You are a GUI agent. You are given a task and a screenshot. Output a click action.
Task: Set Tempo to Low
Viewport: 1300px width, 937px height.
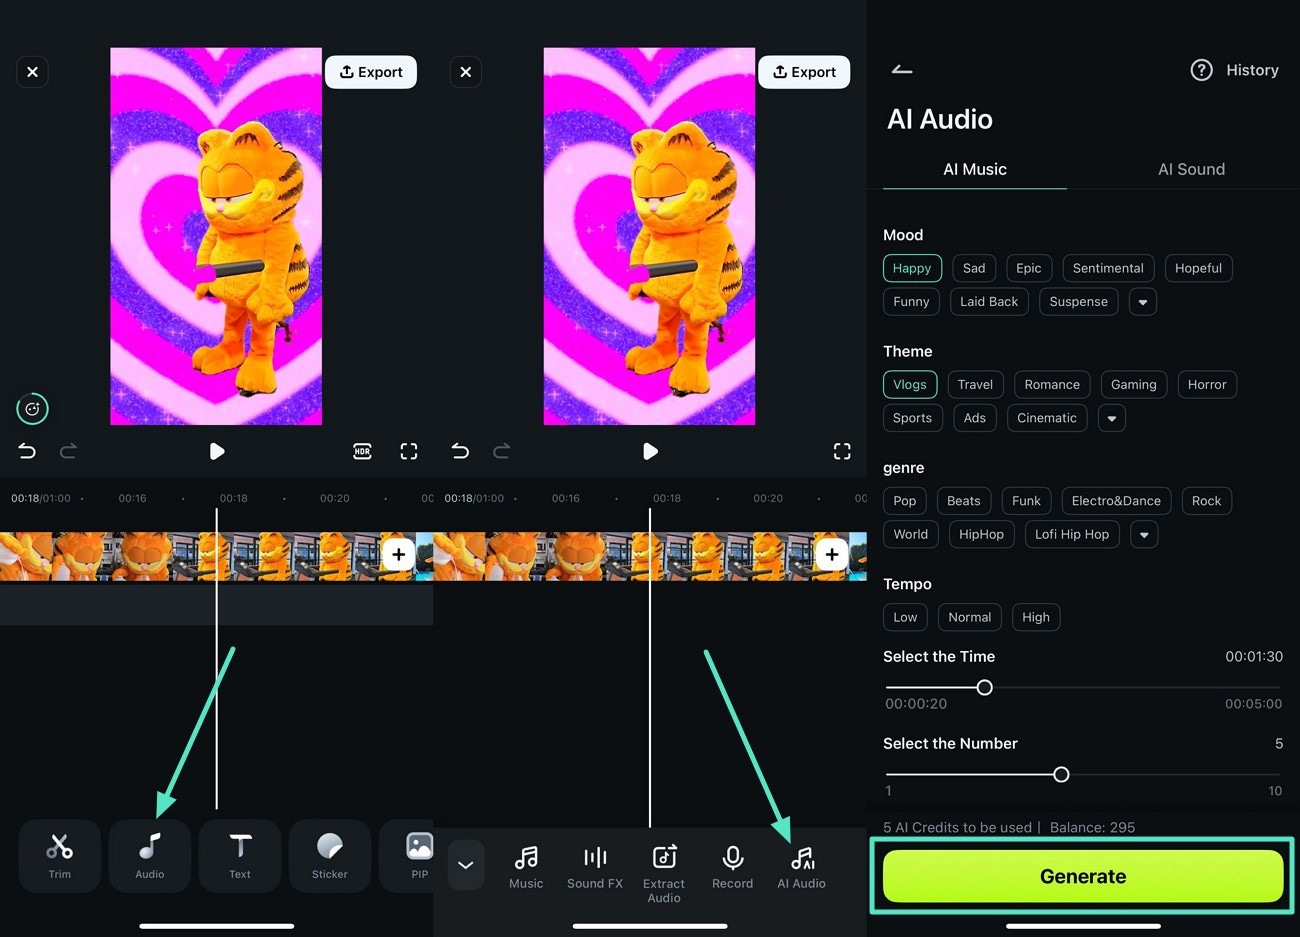pos(905,617)
